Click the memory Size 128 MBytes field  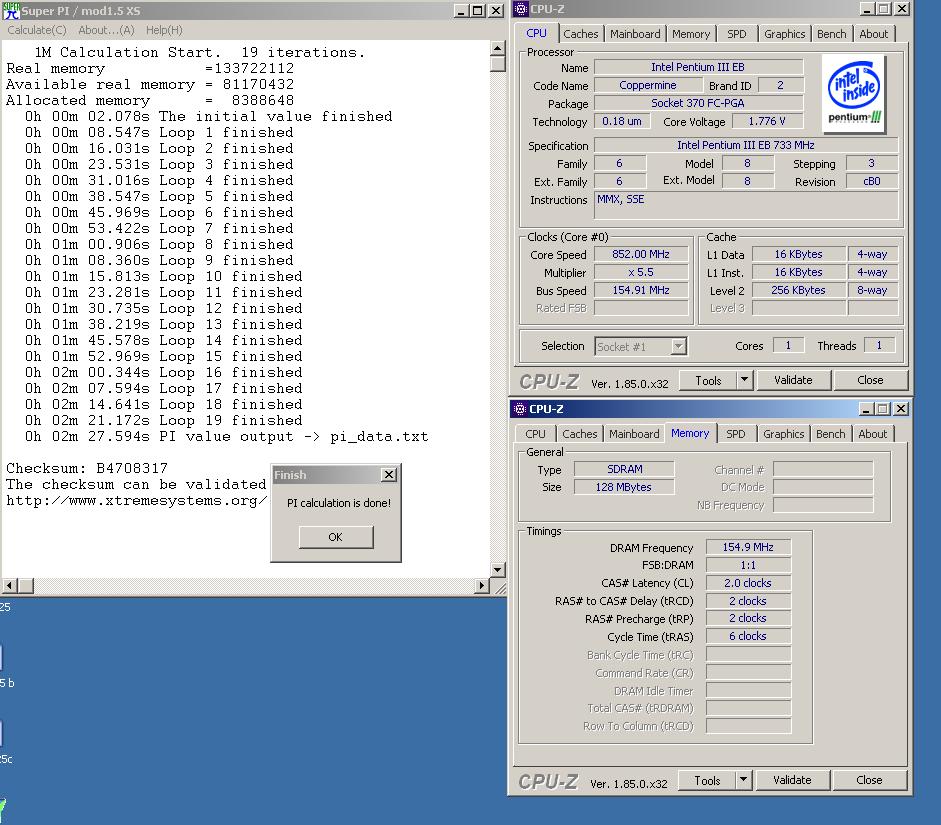coord(624,487)
